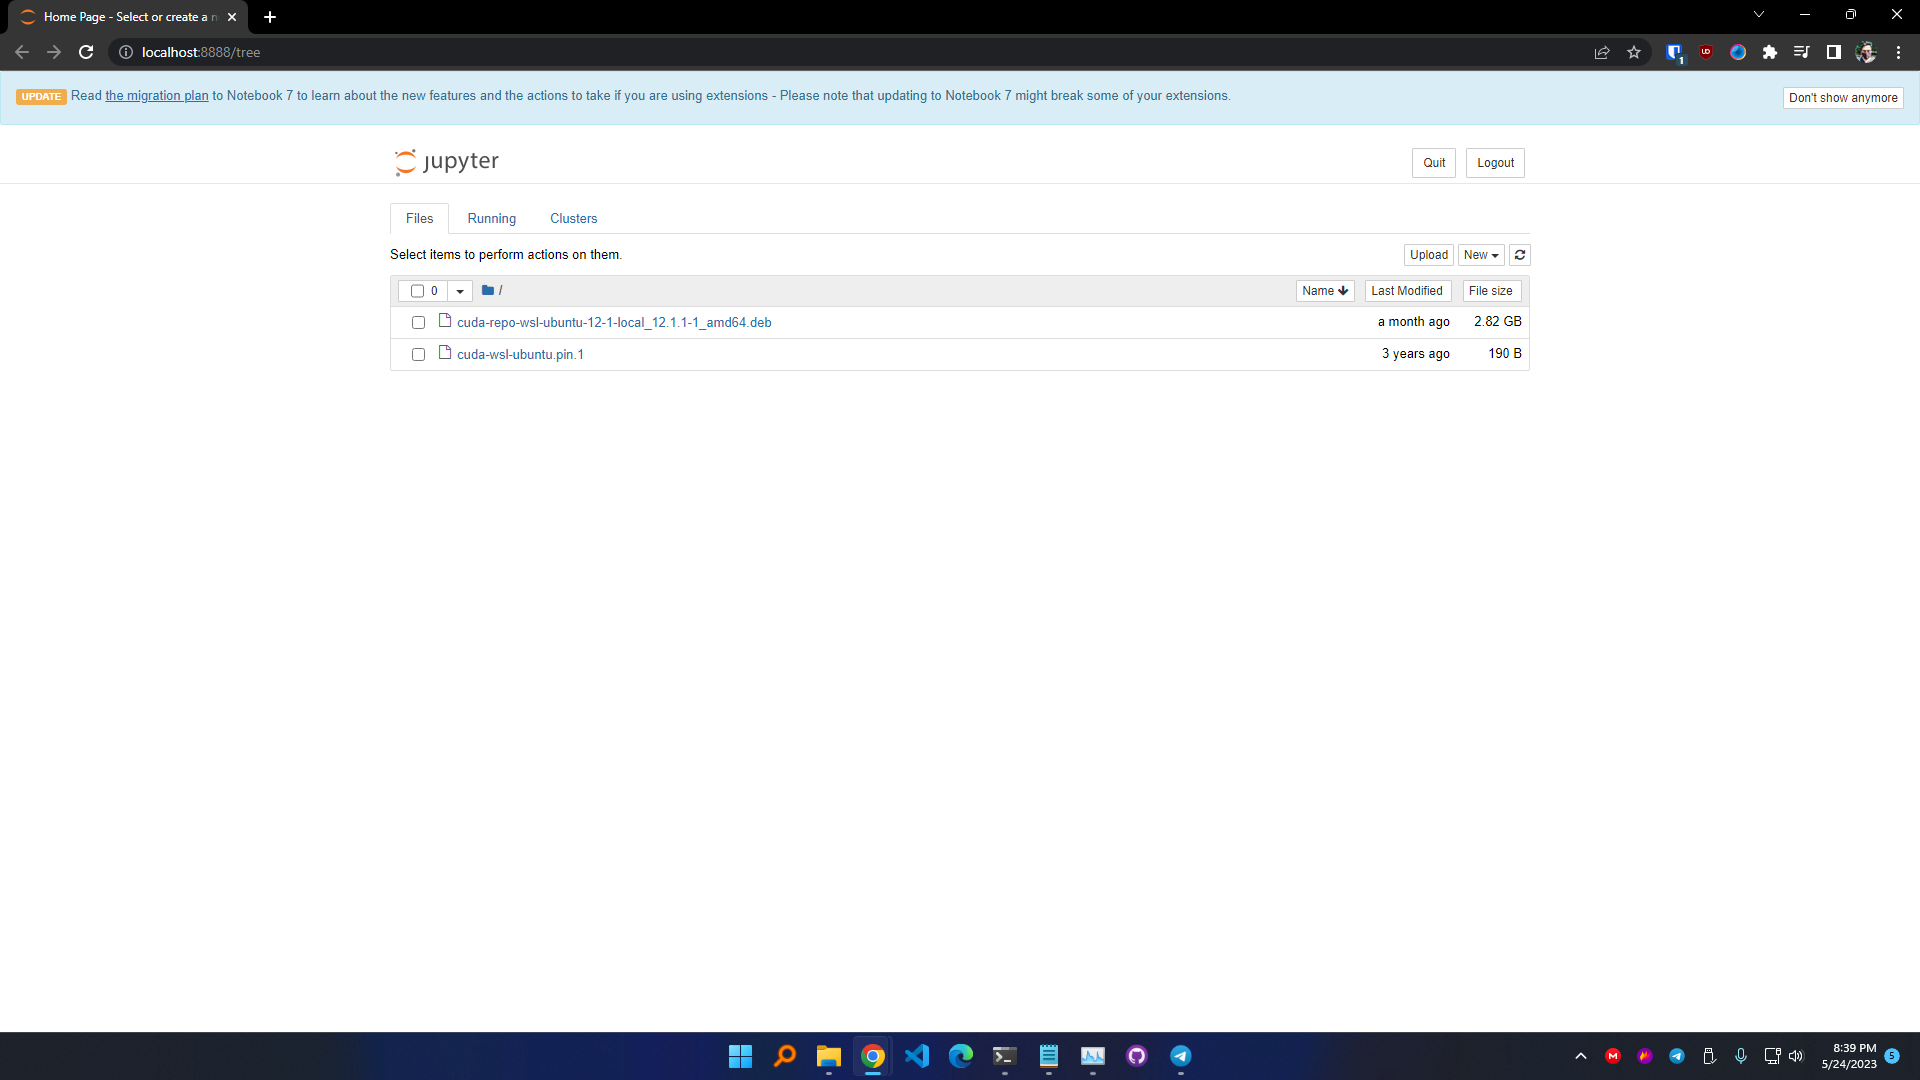The width and height of the screenshot is (1920, 1080).
Task: Click the file icon beside cuda-wsl-ubuntu.pin.1
Action: pyautogui.click(x=445, y=353)
